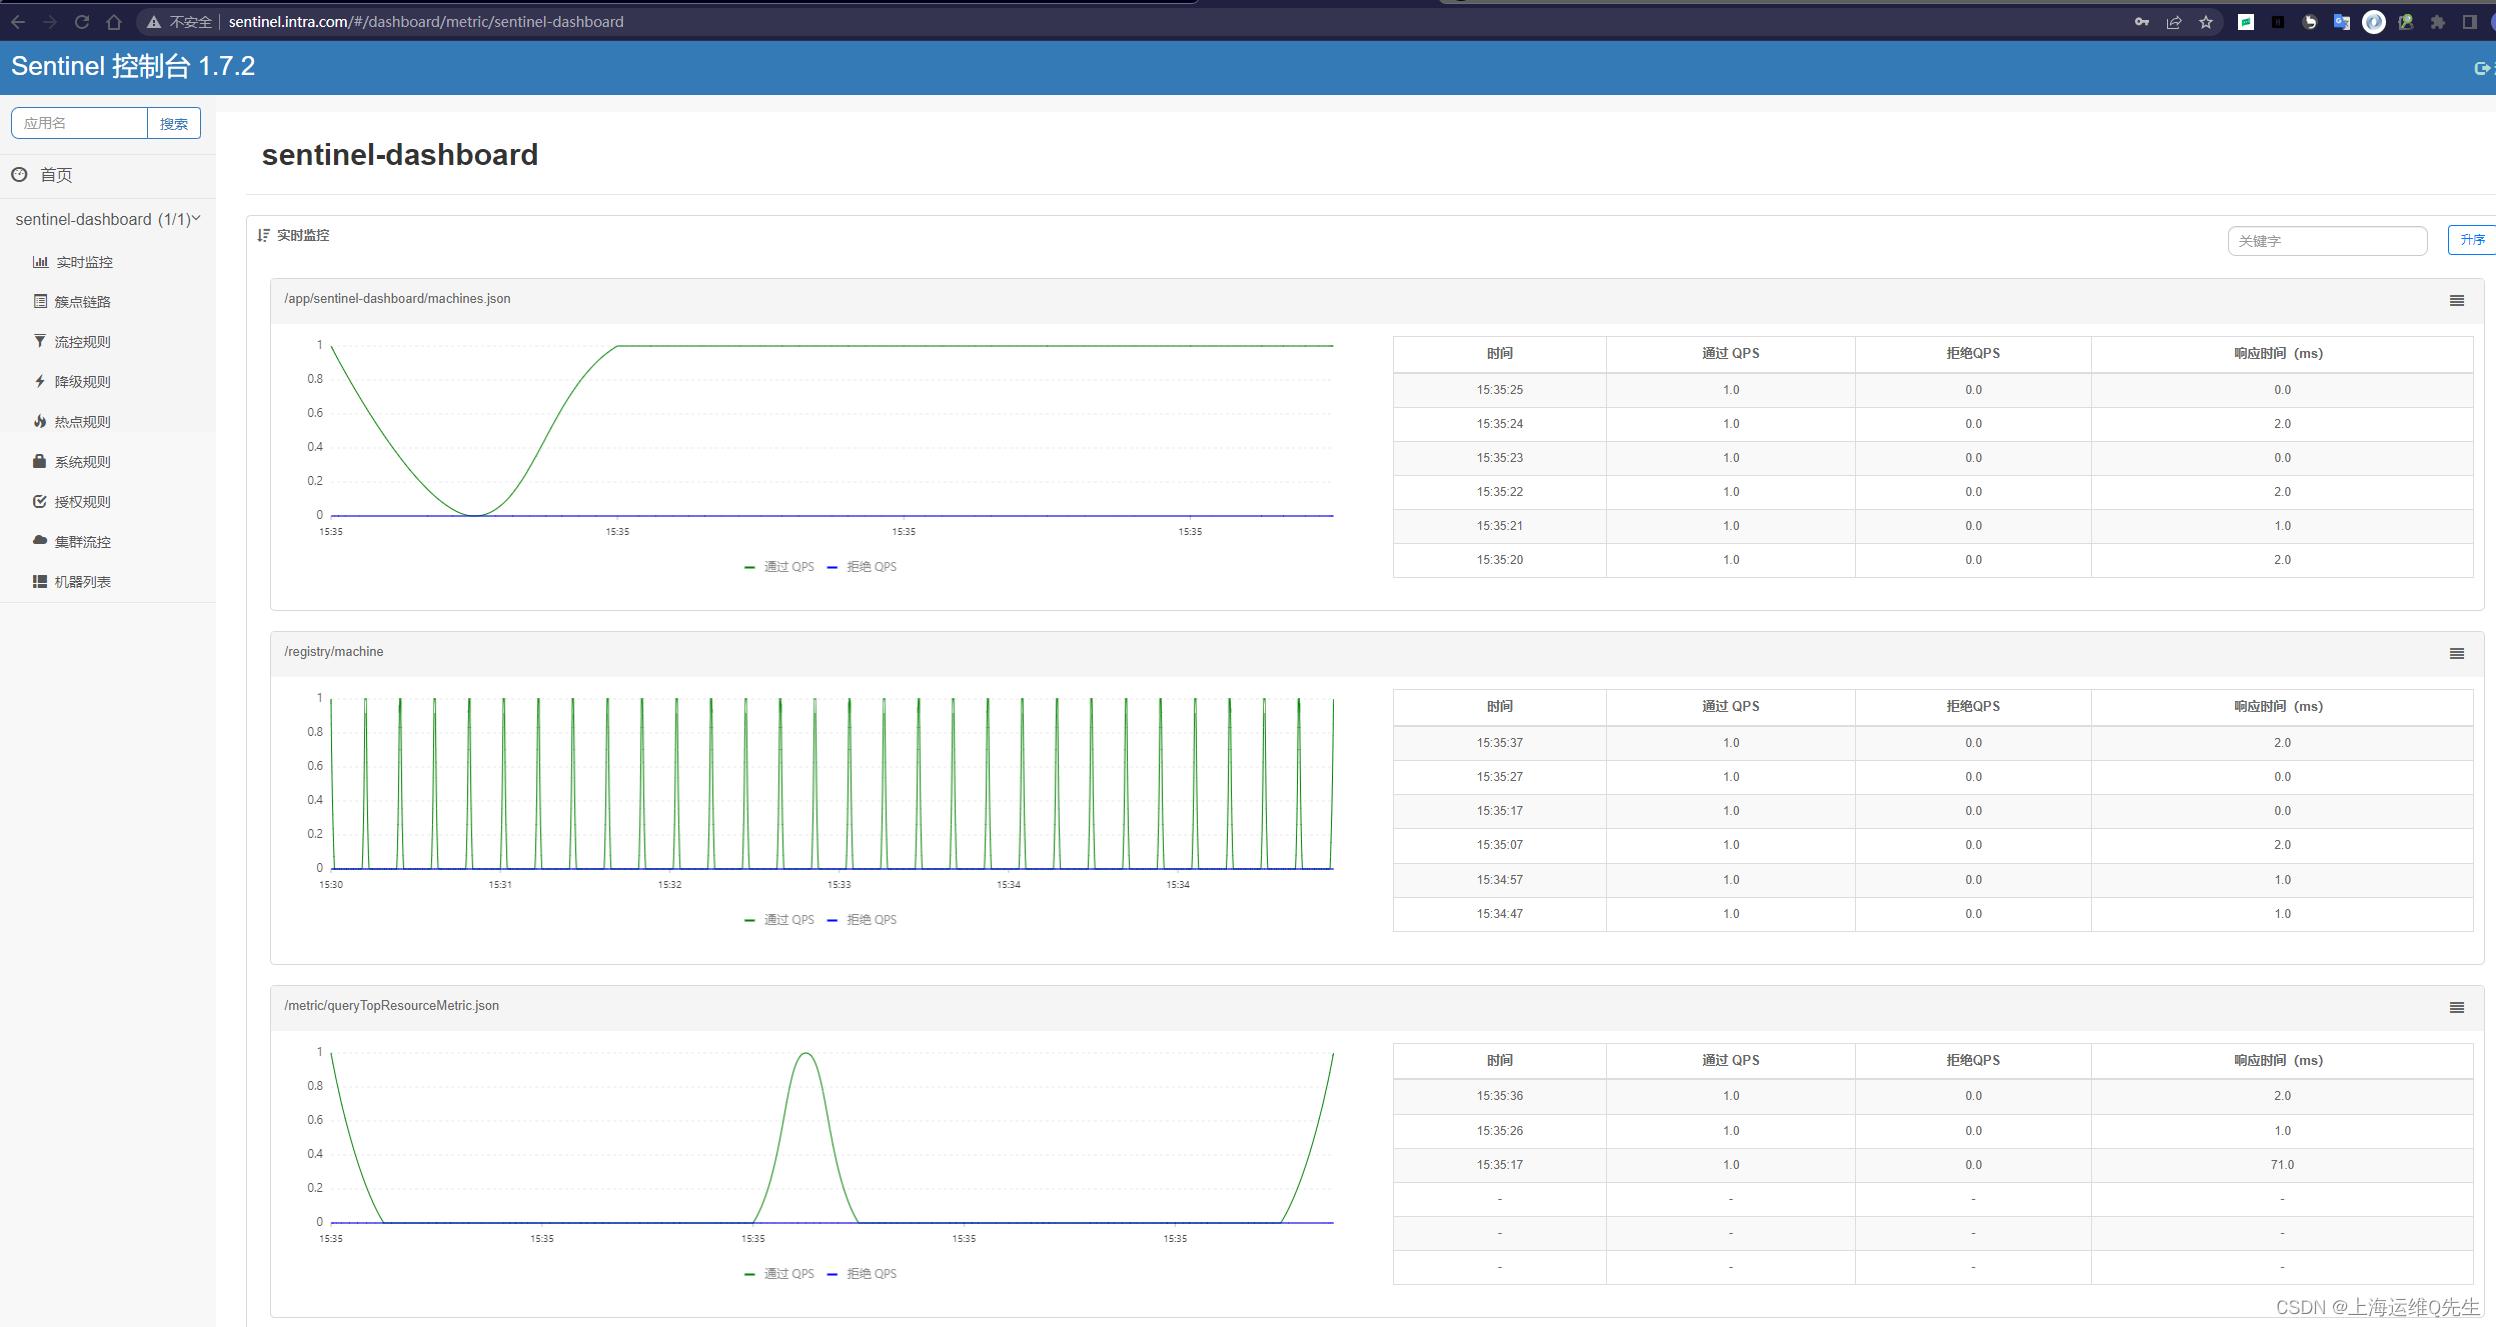Click the /metric/queryTopResourceMetric.json panel title
2496x1327 pixels.
click(x=392, y=1006)
